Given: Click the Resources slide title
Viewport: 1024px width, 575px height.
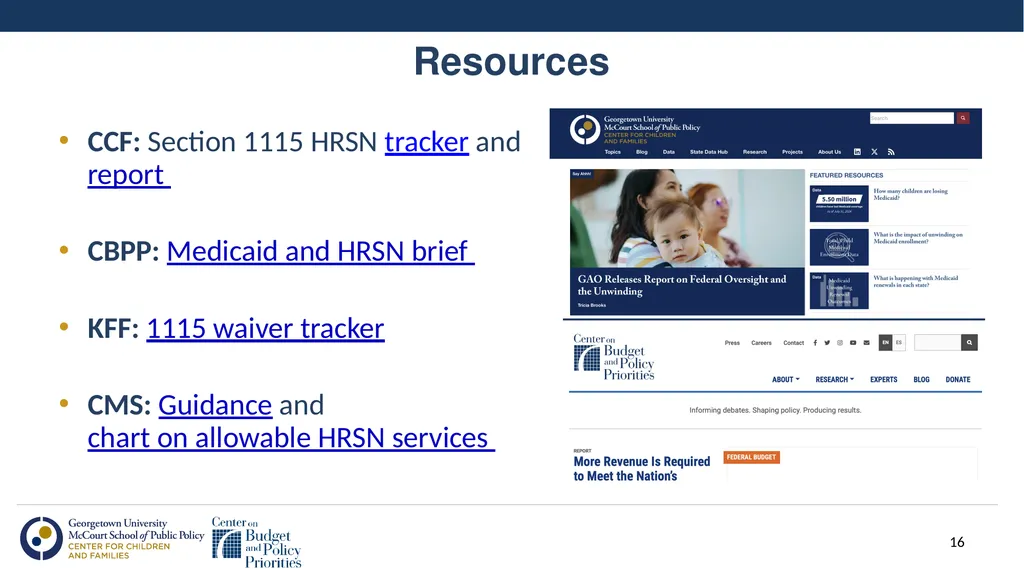Looking at the screenshot, I should point(511,62).
